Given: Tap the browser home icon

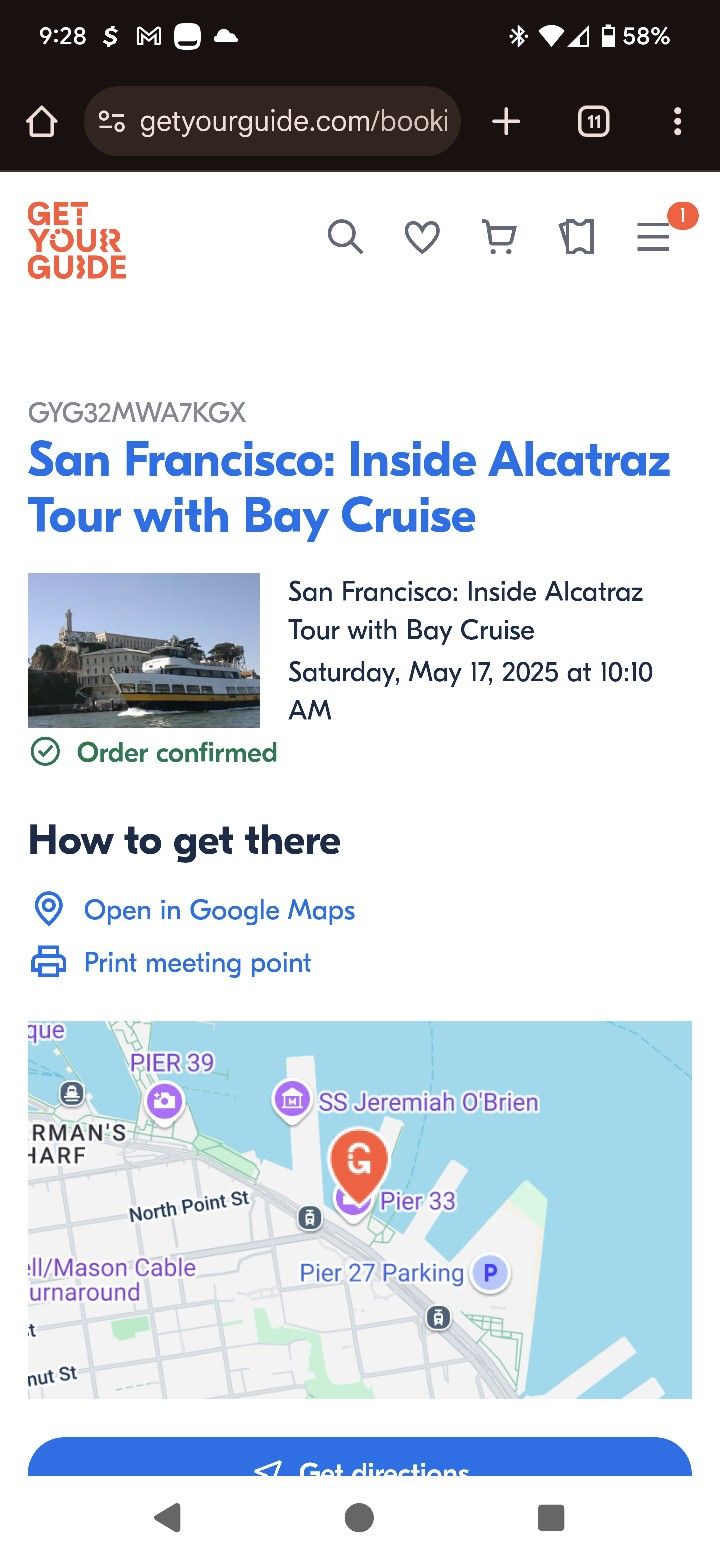Looking at the screenshot, I should coord(42,122).
